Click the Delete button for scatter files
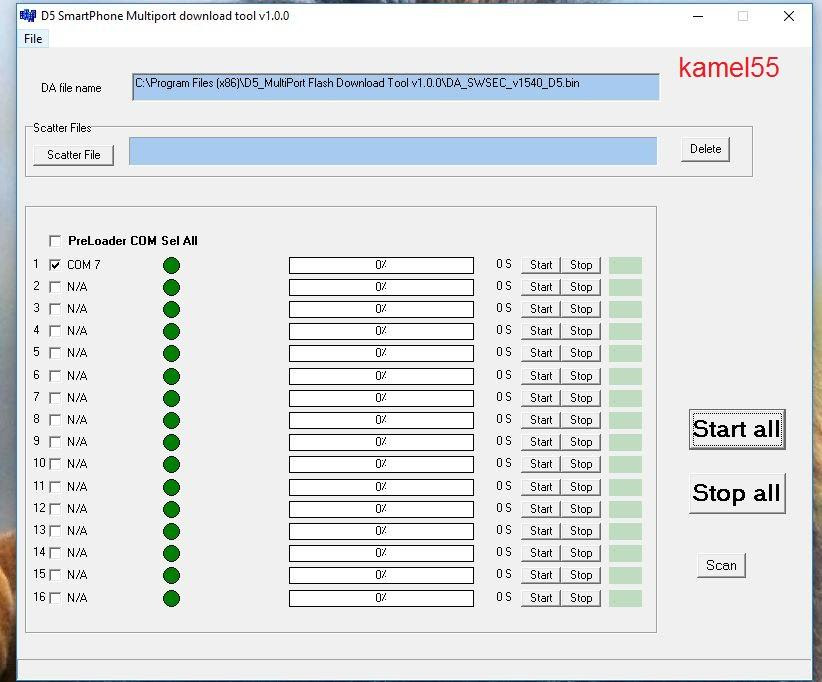The width and height of the screenshot is (822, 682). coord(705,149)
